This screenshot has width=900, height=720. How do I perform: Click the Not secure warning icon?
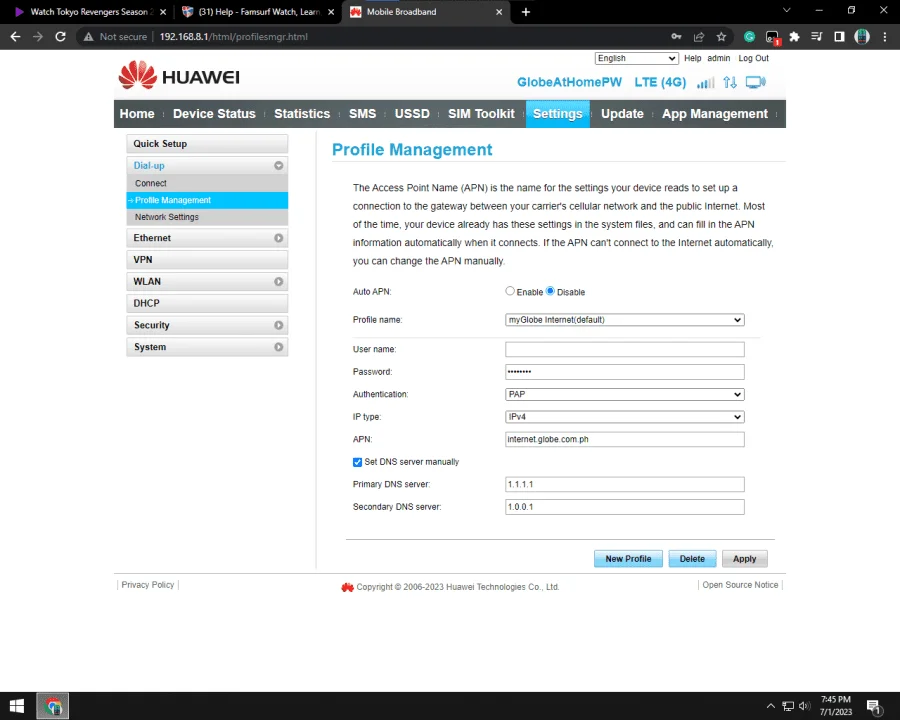[88, 37]
